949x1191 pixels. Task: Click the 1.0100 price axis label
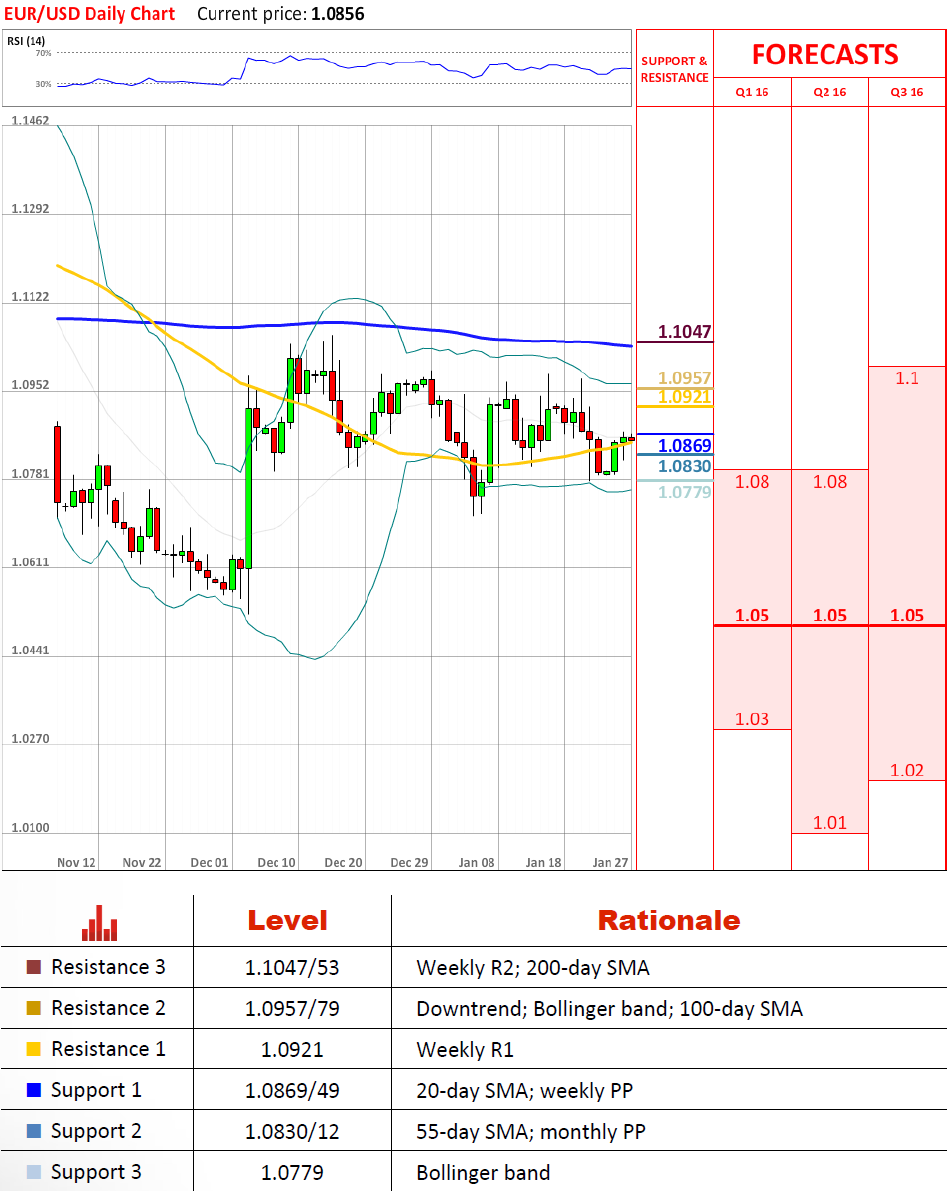click(x=30, y=827)
